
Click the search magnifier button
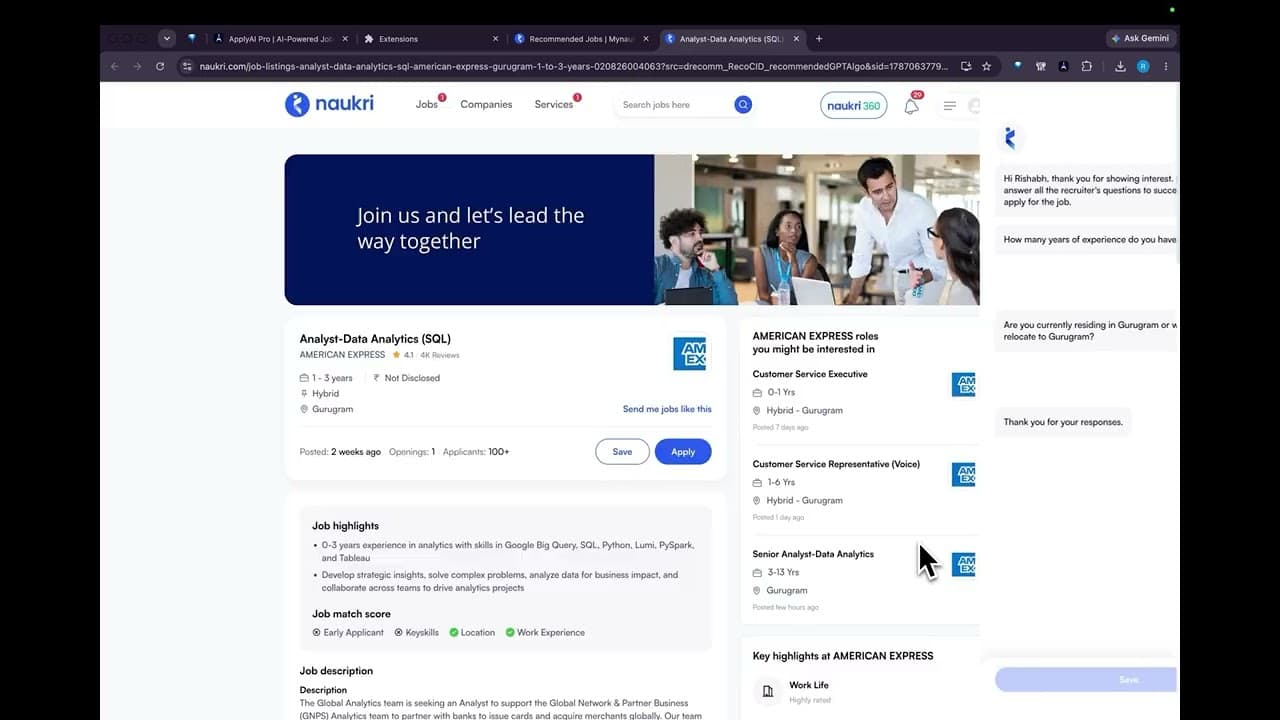point(743,104)
